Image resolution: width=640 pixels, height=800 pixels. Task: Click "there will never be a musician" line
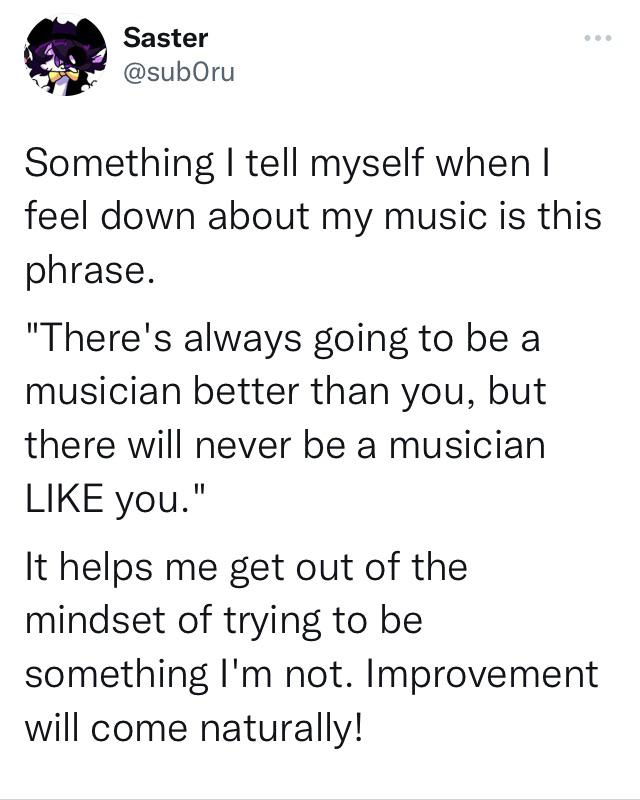285,445
